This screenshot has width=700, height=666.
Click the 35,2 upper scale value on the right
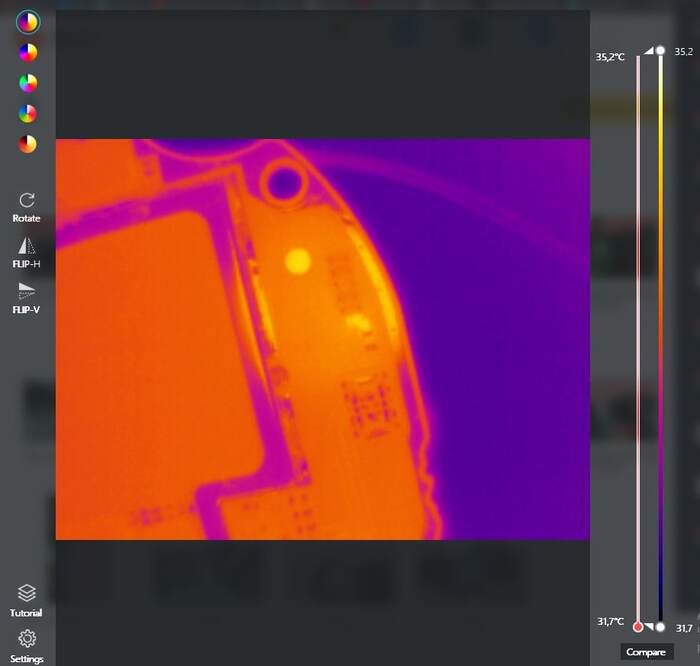(683, 51)
